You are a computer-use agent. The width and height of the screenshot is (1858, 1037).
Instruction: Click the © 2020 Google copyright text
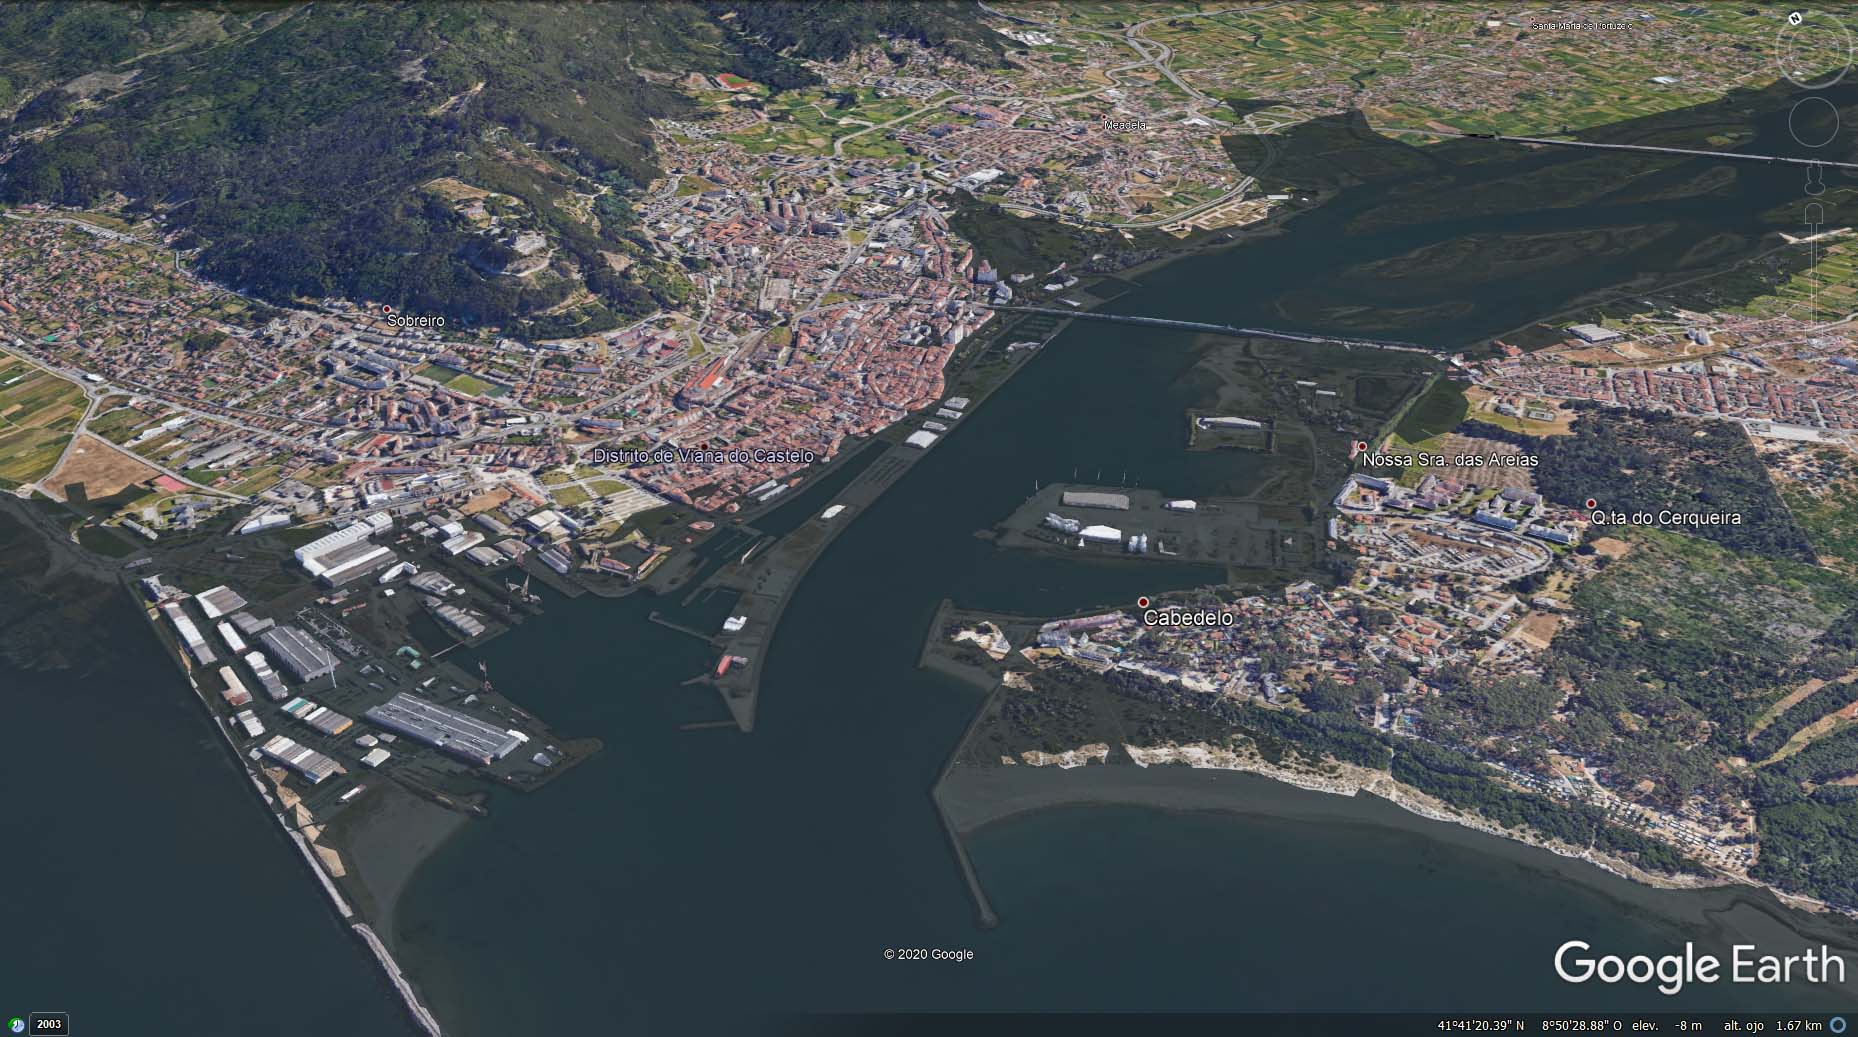(x=928, y=954)
